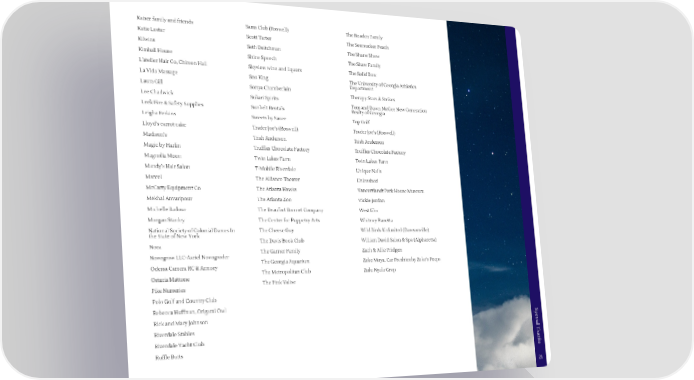The width and height of the screenshot is (694, 380).
Task: Select the Lloyd's carrot cake listing
Action: point(164,124)
